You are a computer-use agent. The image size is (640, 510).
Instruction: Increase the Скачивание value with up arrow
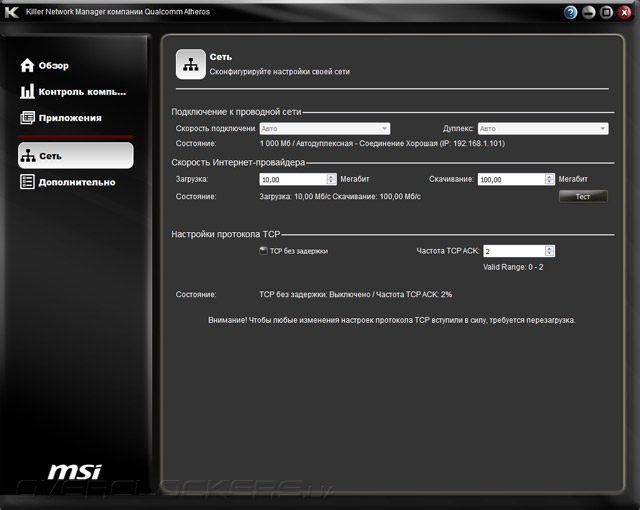tap(549, 177)
